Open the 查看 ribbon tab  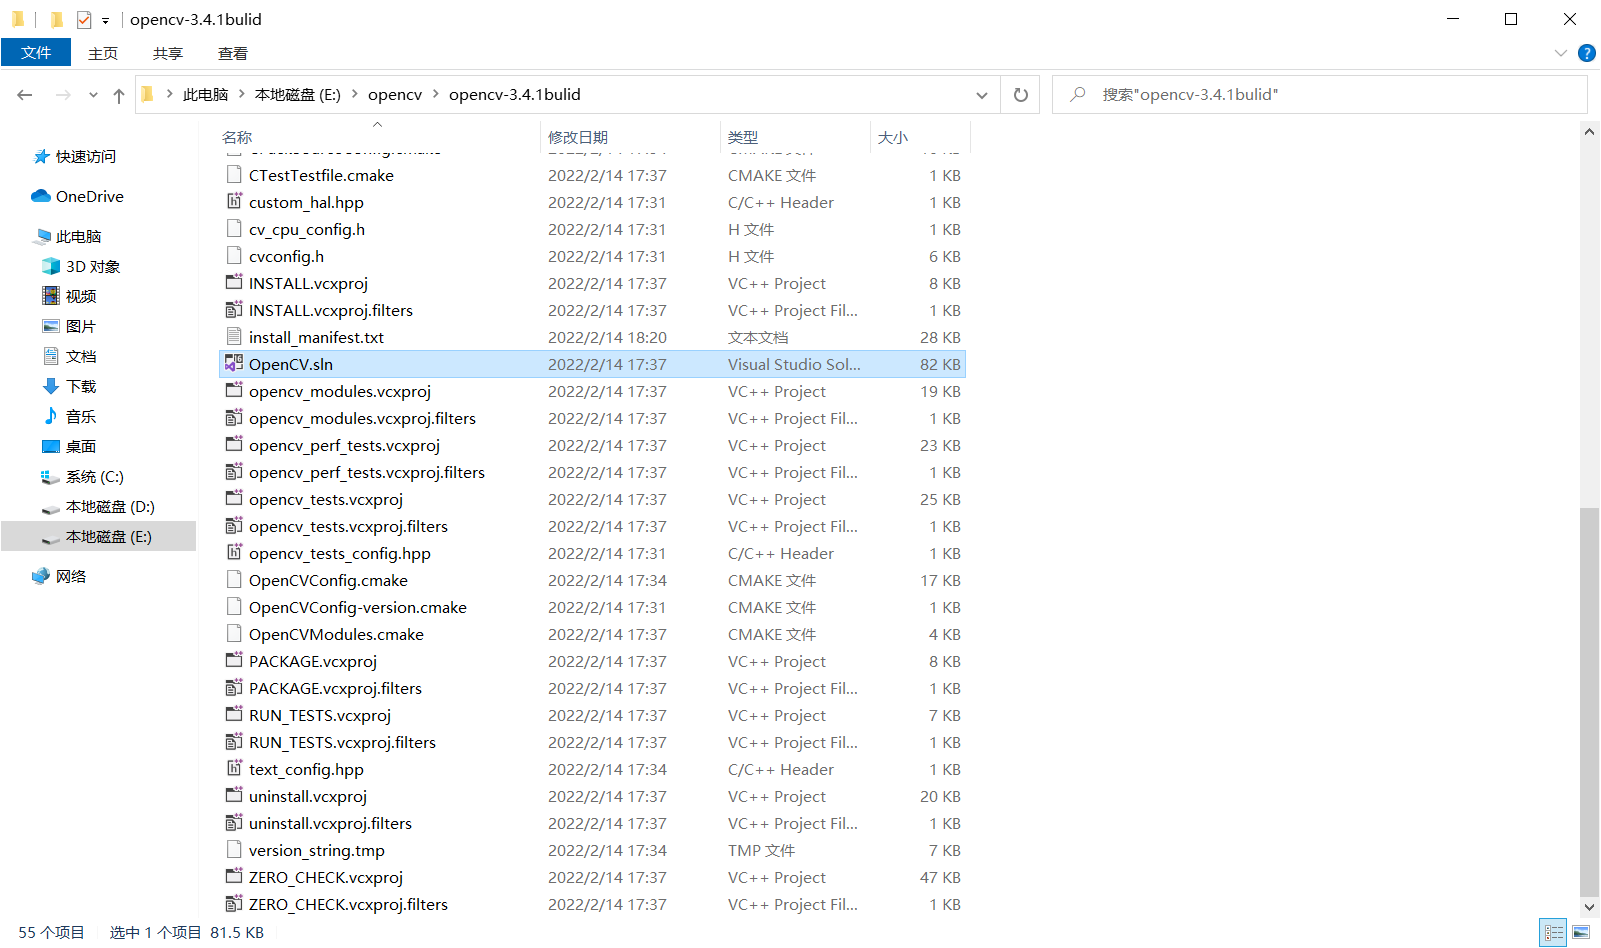(x=233, y=53)
